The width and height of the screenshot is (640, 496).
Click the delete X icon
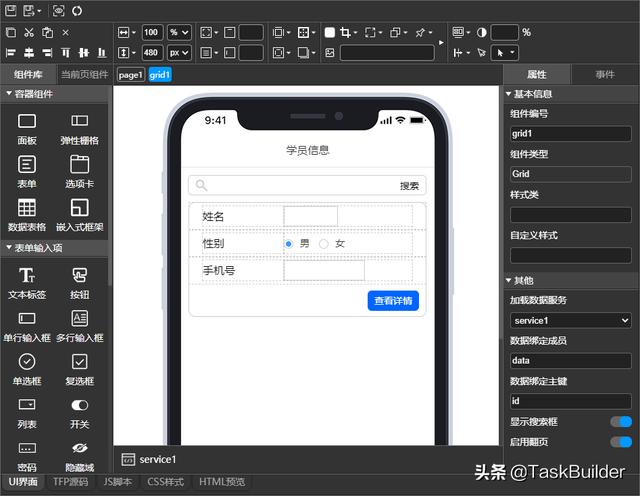click(65, 32)
